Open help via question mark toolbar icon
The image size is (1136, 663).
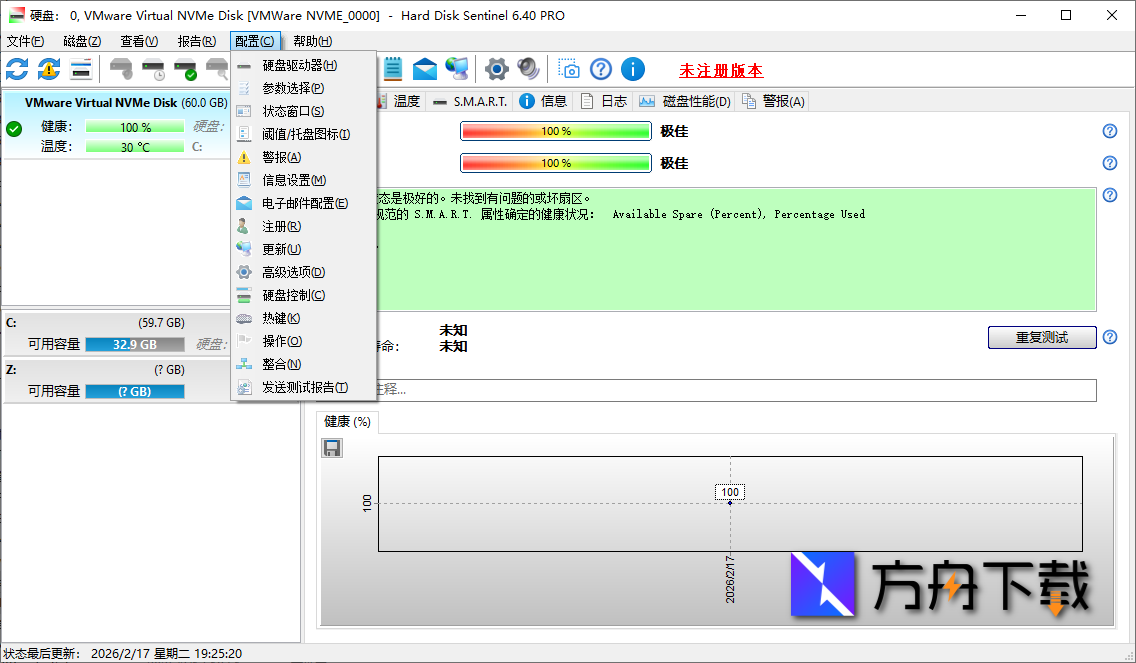(x=600, y=68)
